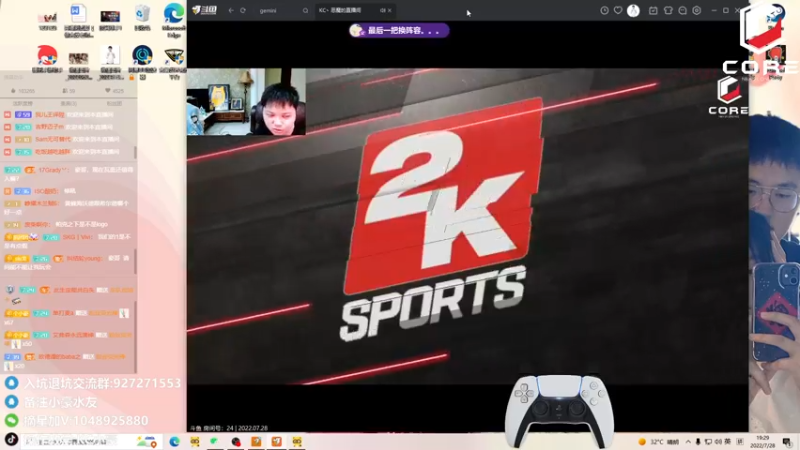This screenshot has height=450, width=800.
Task: Click the streamer webcam overlay
Action: click(246, 102)
